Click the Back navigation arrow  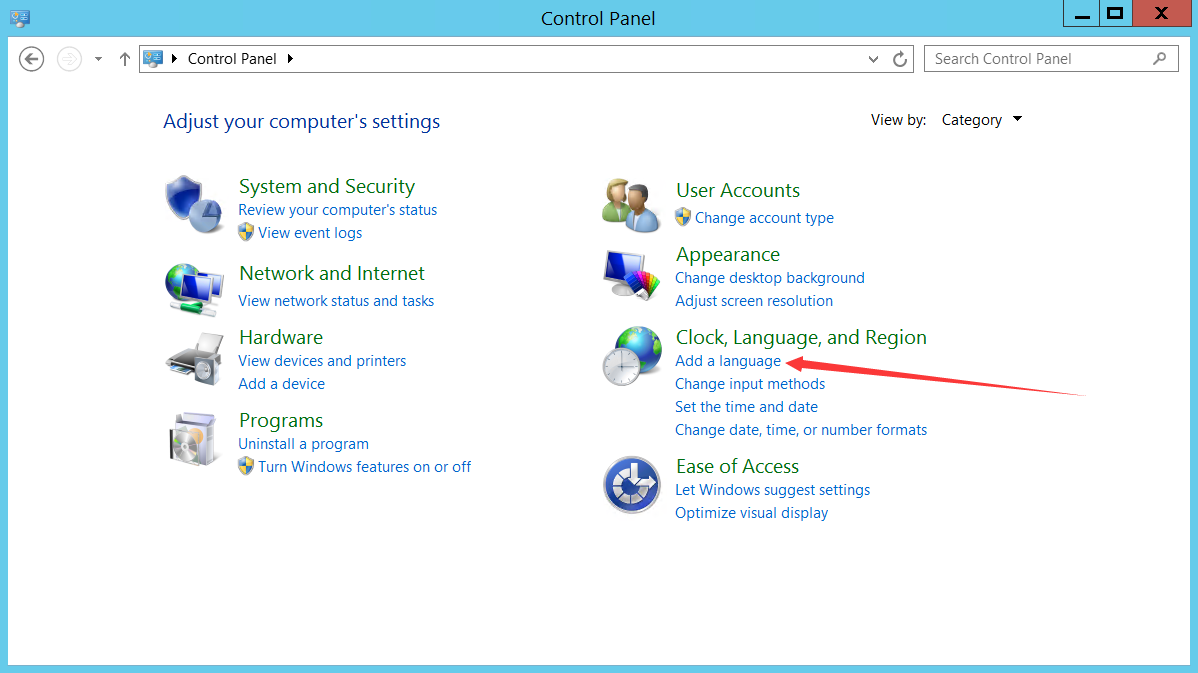[31, 58]
